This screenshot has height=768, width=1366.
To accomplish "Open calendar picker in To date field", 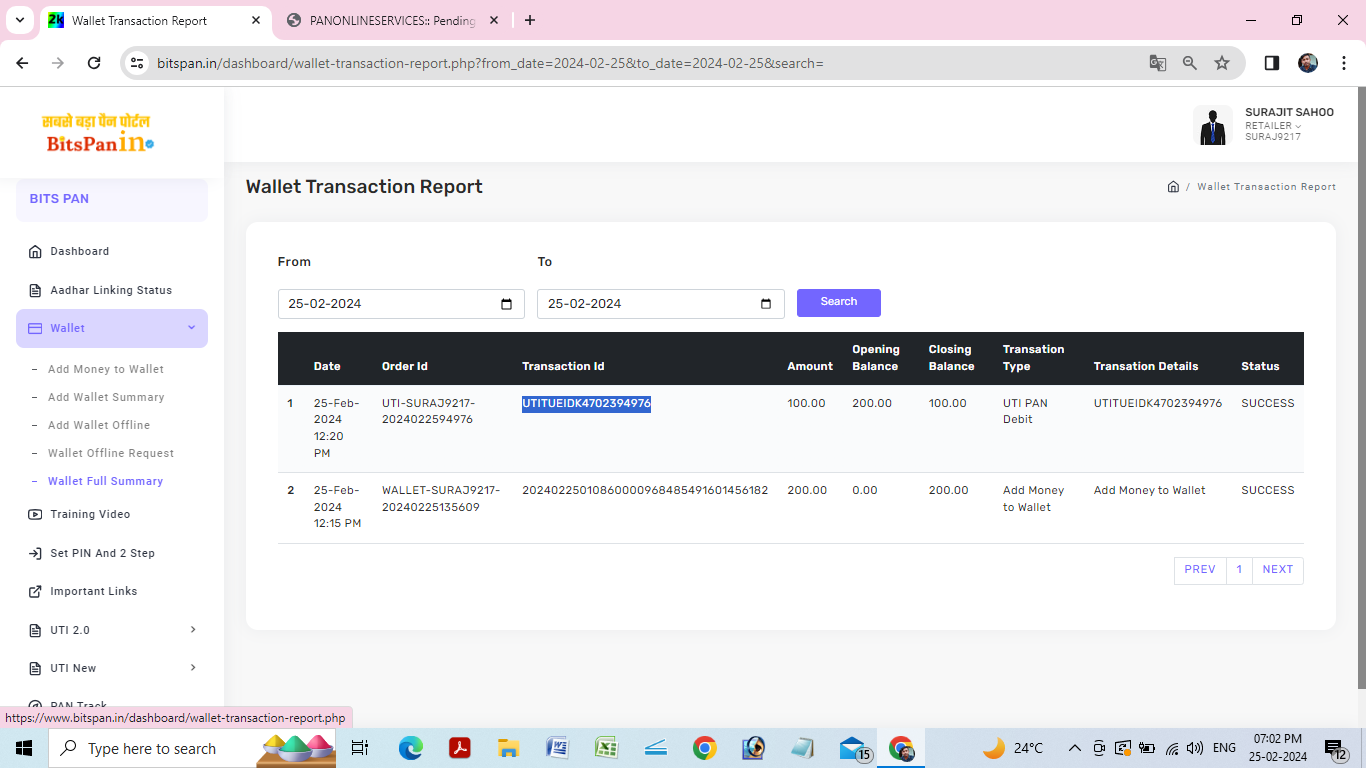I will (766, 304).
